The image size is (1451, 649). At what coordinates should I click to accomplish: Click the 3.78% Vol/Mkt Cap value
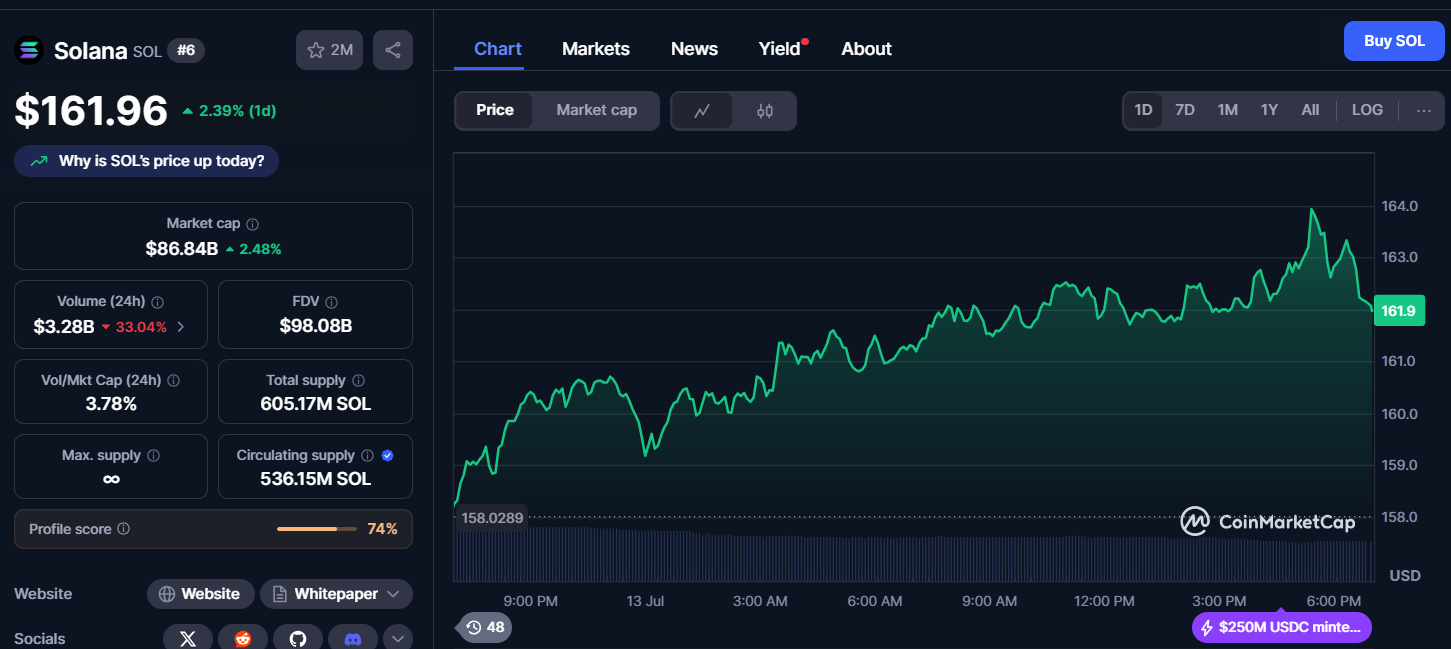pyautogui.click(x=111, y=404)
